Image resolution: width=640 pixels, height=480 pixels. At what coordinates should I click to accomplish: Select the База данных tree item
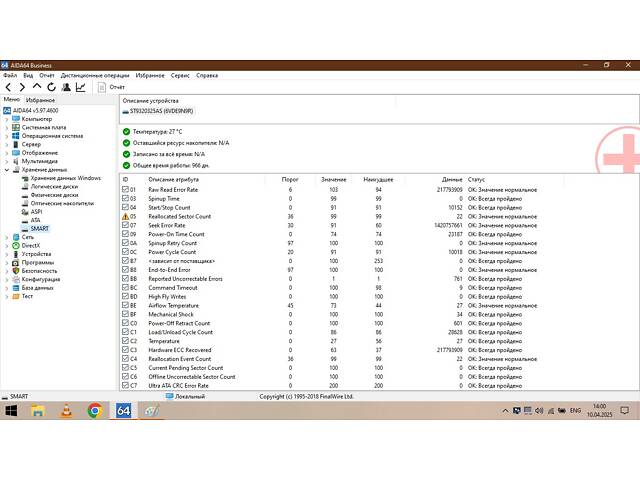pos(37,288)
